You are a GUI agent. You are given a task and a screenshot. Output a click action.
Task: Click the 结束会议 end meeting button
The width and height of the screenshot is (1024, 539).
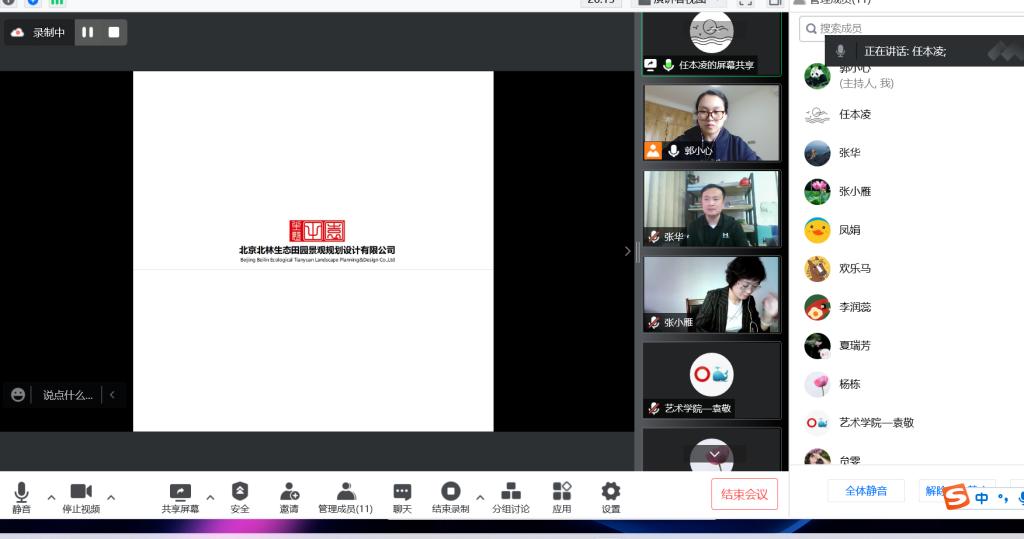[x=744, y=494]
